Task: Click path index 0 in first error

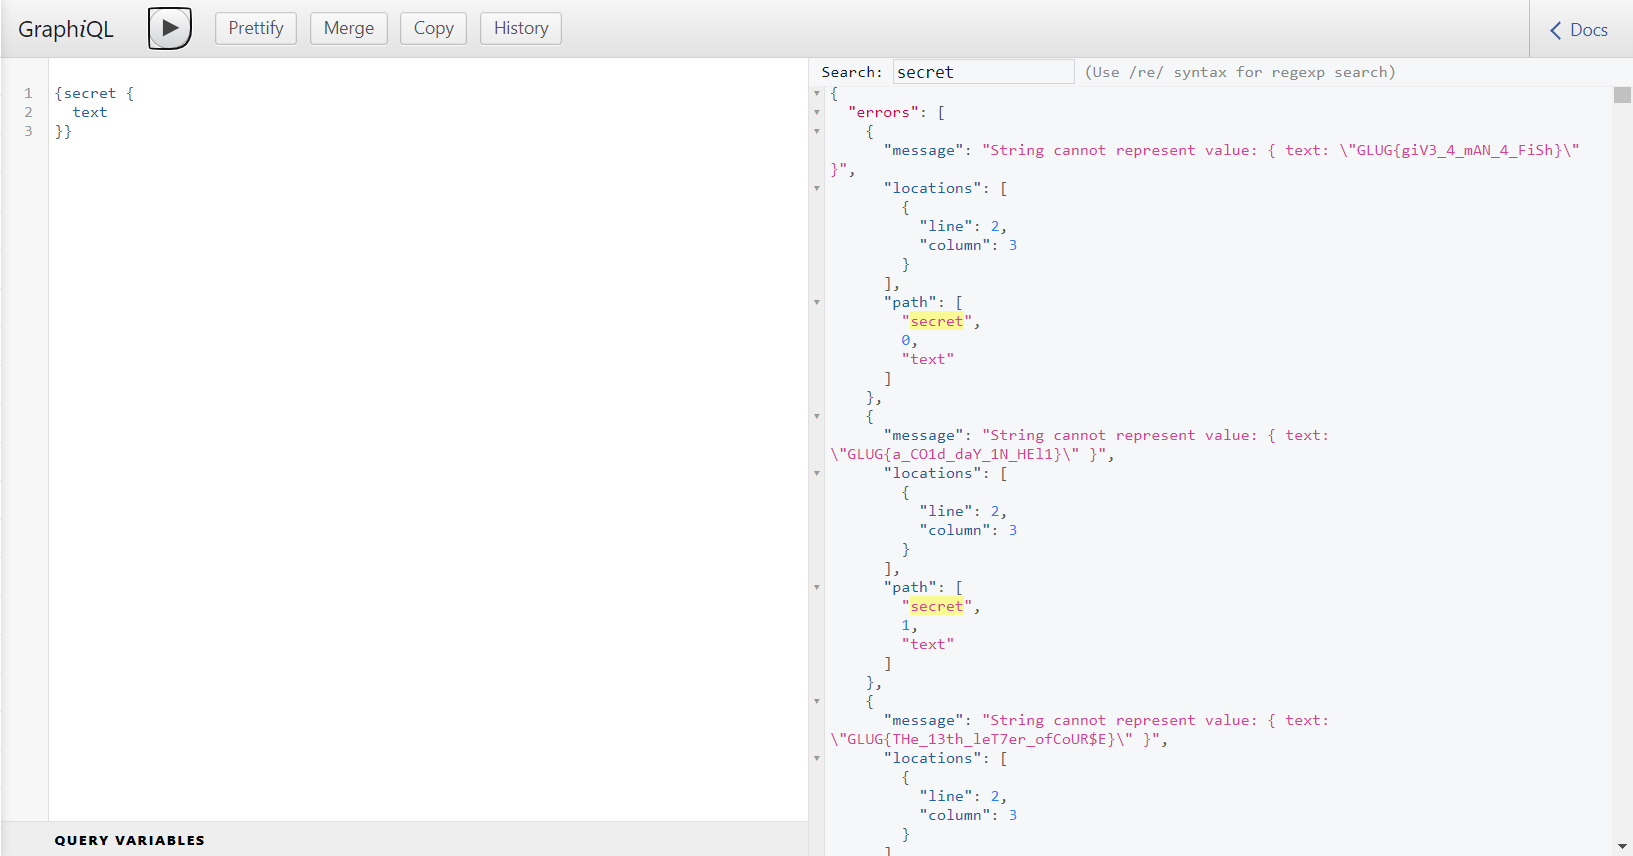Action: pyautogui.click(x=906, y=340)
